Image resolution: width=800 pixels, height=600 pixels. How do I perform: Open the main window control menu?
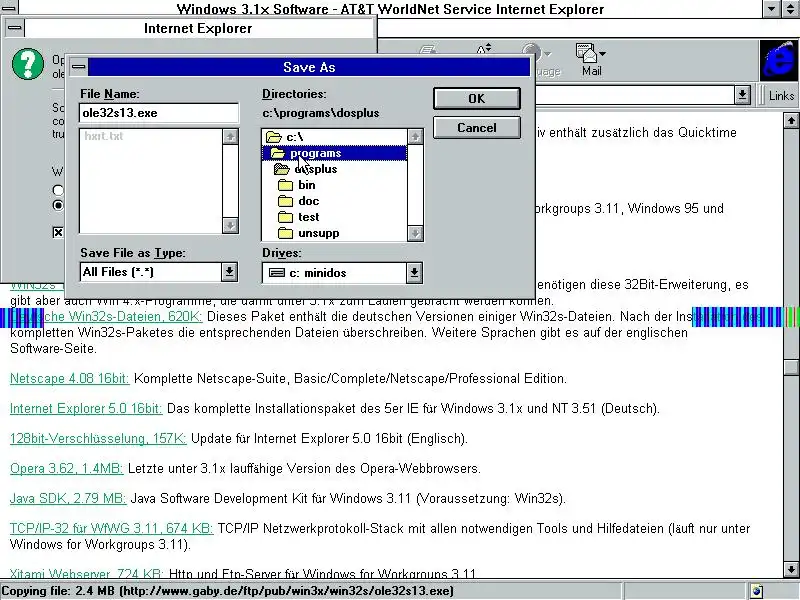(9, 7)
